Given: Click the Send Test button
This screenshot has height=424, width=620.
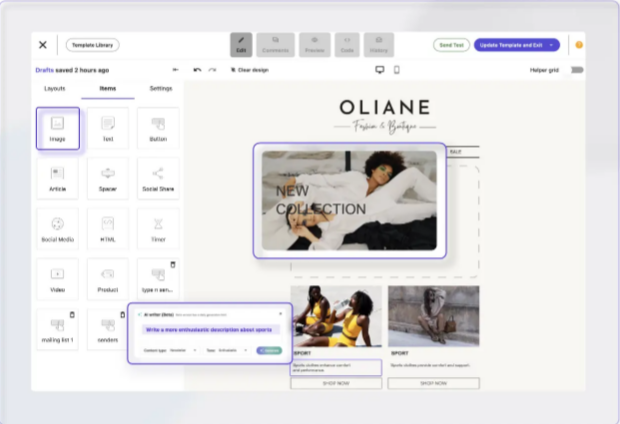Looking at the screenshot, I should pyautogui.click(x=451, y=45).
